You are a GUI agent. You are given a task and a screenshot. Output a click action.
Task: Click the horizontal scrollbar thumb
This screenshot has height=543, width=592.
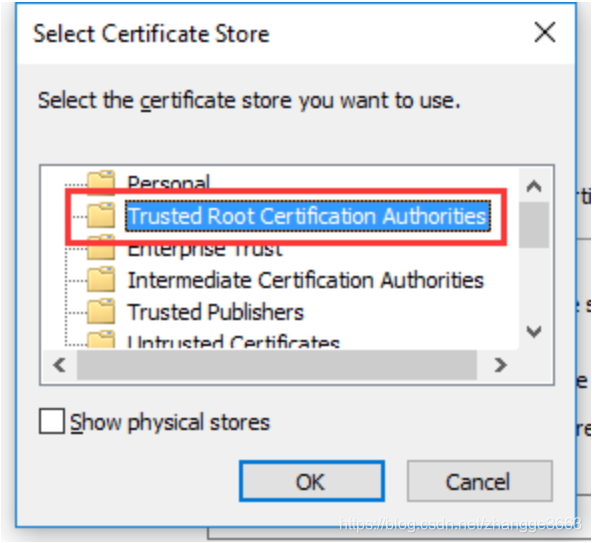pos(277,365)
